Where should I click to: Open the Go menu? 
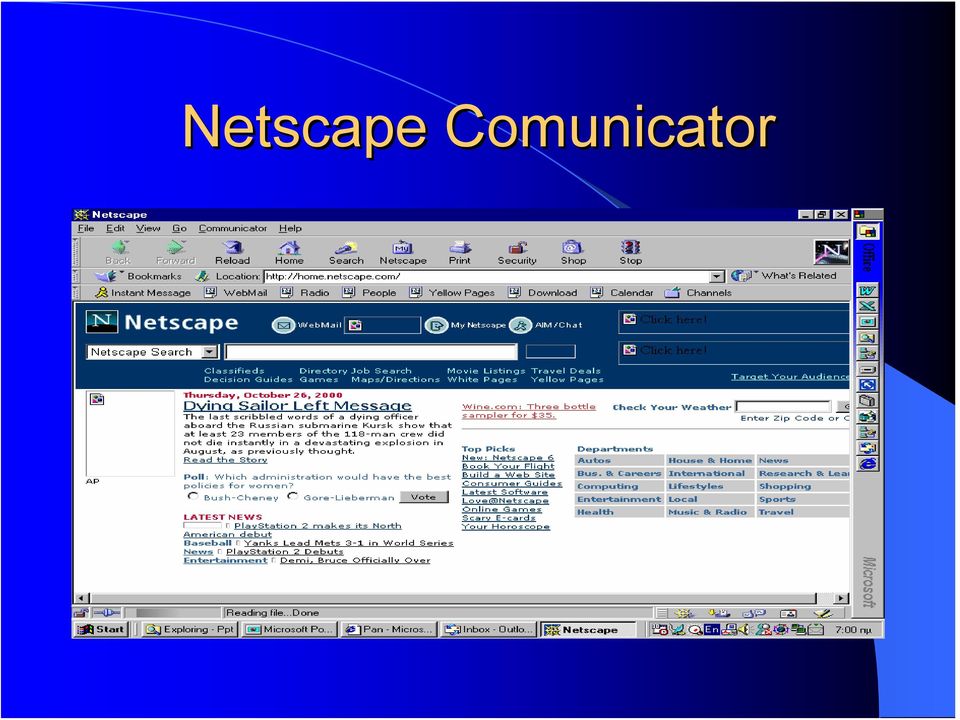179,228
